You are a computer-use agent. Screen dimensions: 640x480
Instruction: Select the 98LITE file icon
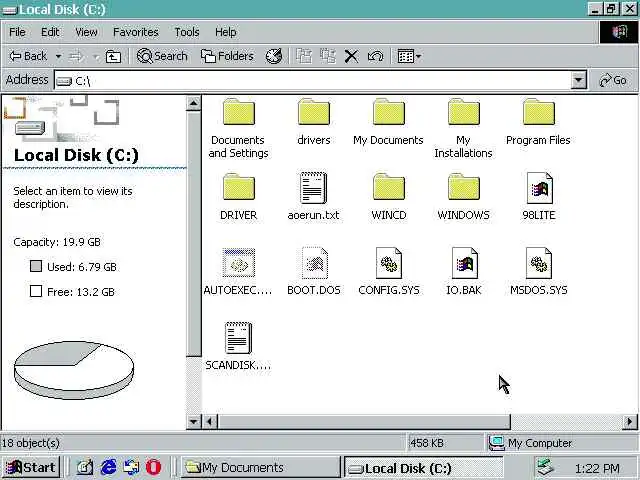539,188
